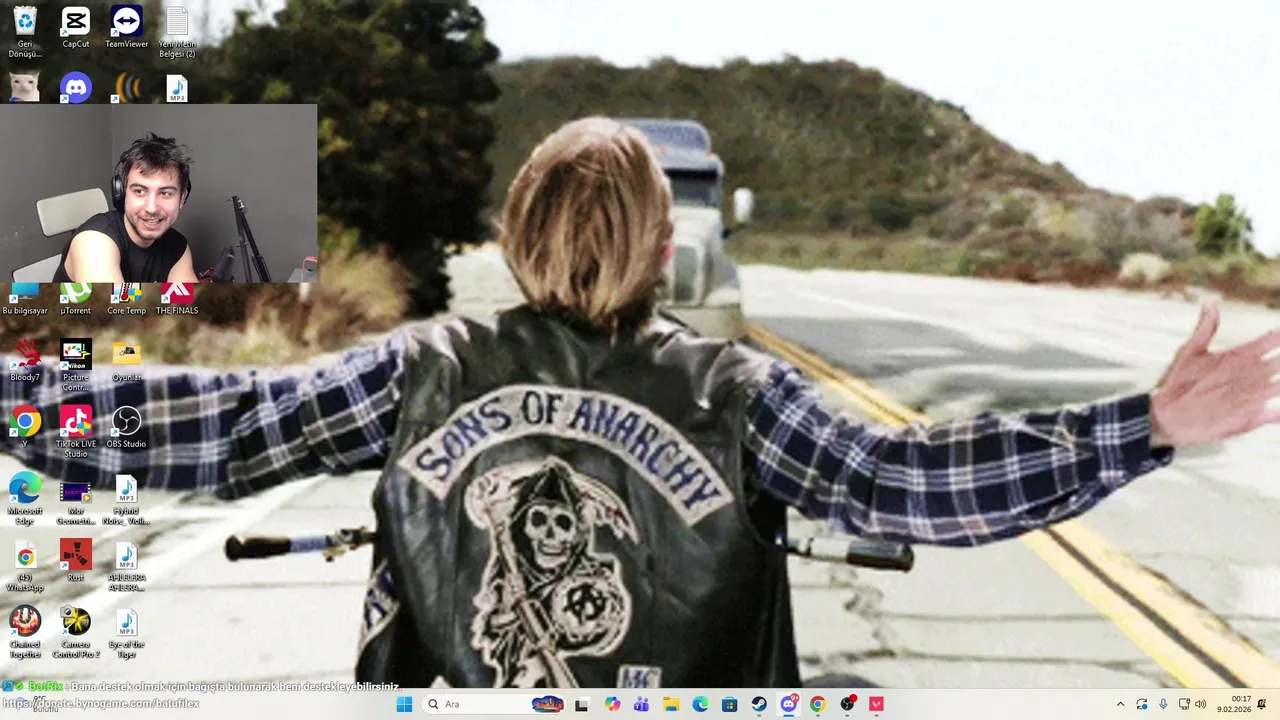Image resolution: width=1280 pixels, height=720 pixels.
Task: Open File Explorer from the taskbar
Action: coord(671,704)
